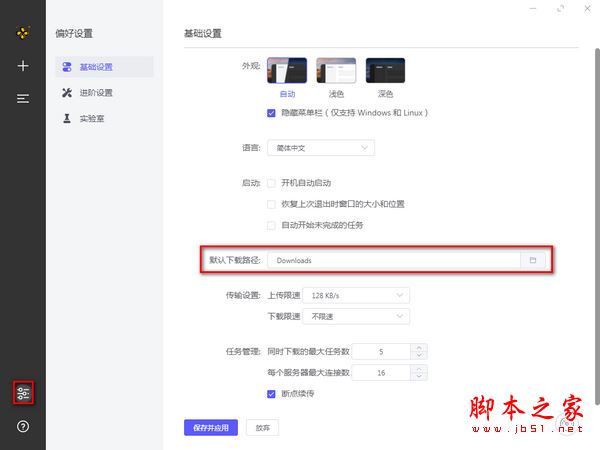Enable 恢复上次退出时窗口的大小和位置 checkbox
Image resolution: width=600 pixels, height=450 pixels.
271,204
